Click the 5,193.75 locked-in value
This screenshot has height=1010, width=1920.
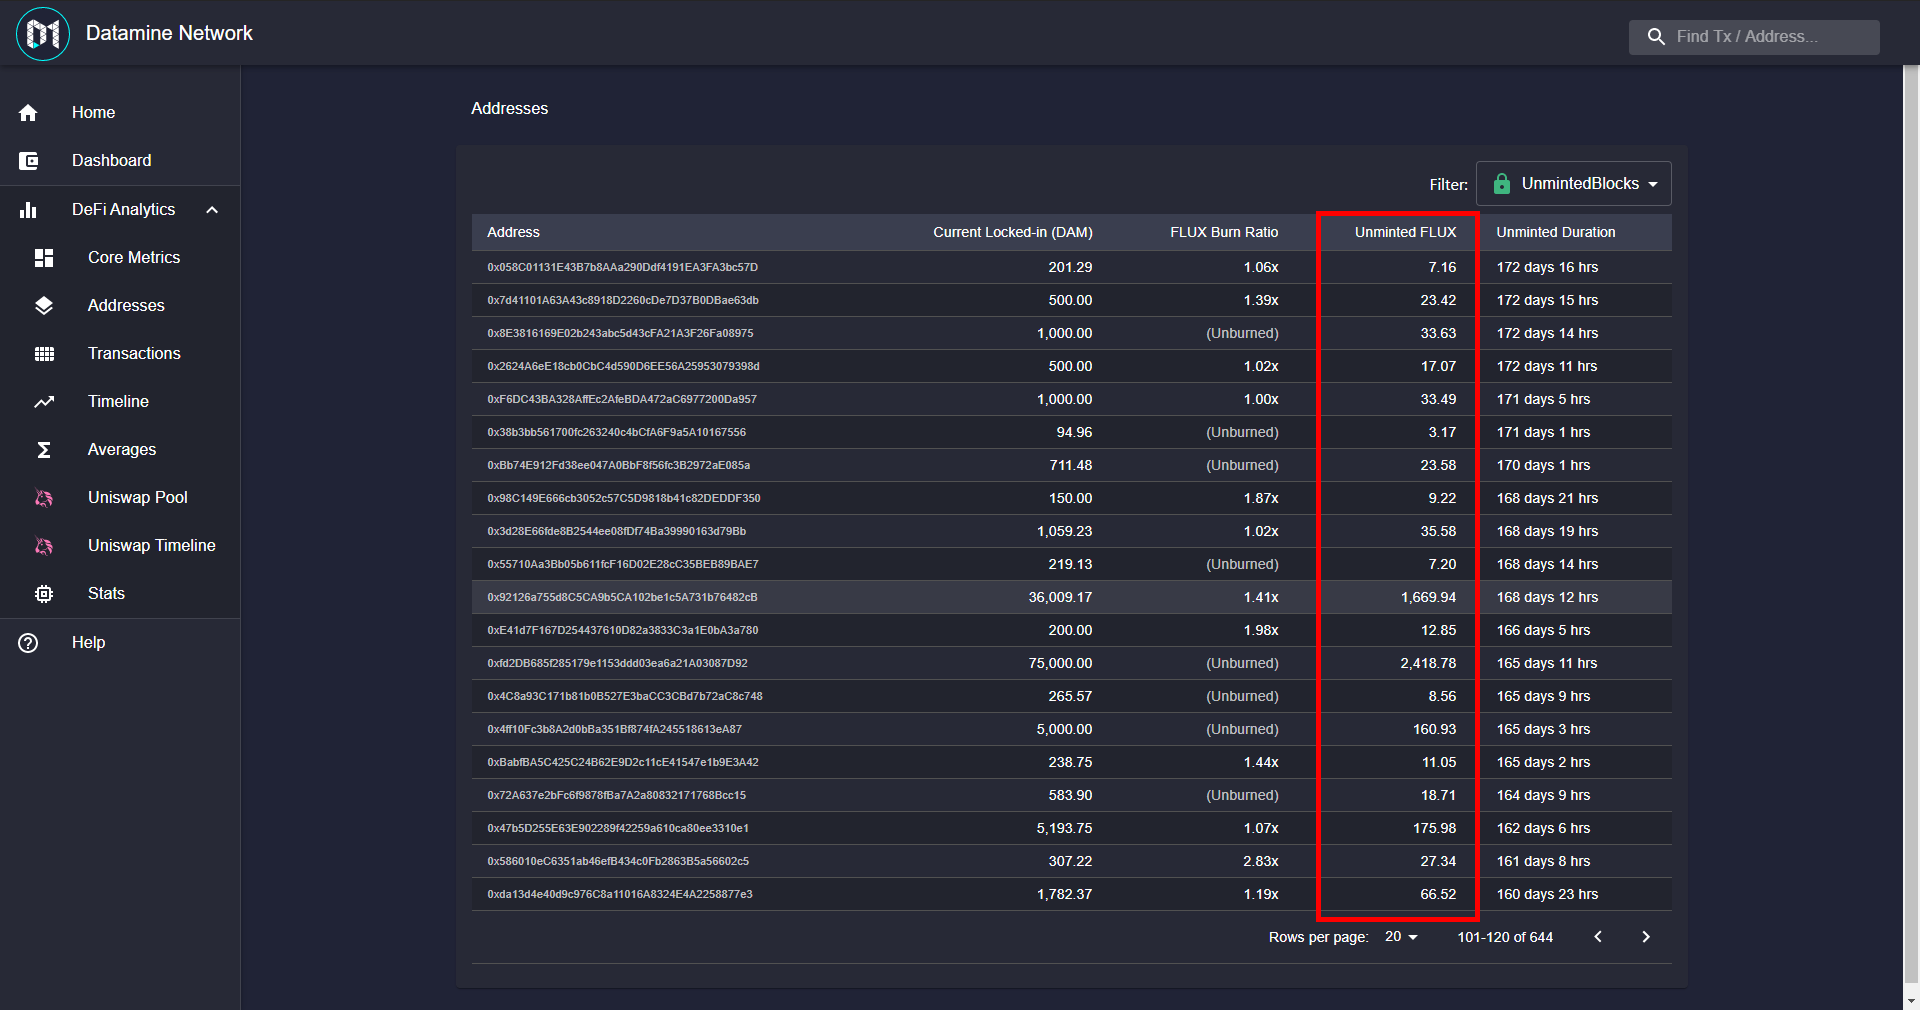[1064, 828]
